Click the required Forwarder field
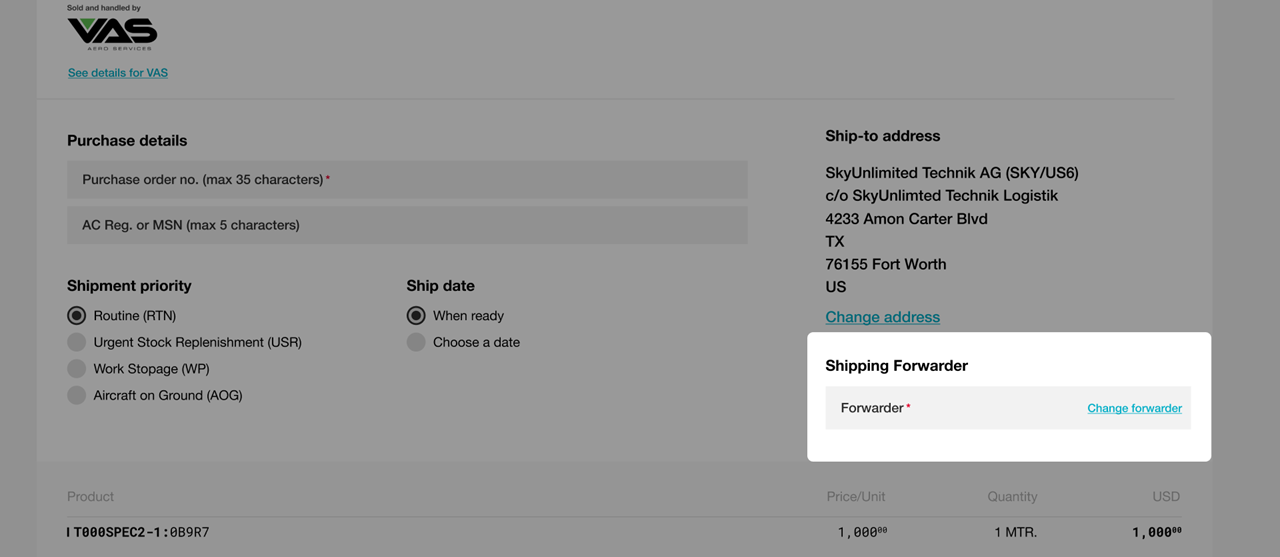This screenshot has width=1280, height=557. tap(1008, 408)
